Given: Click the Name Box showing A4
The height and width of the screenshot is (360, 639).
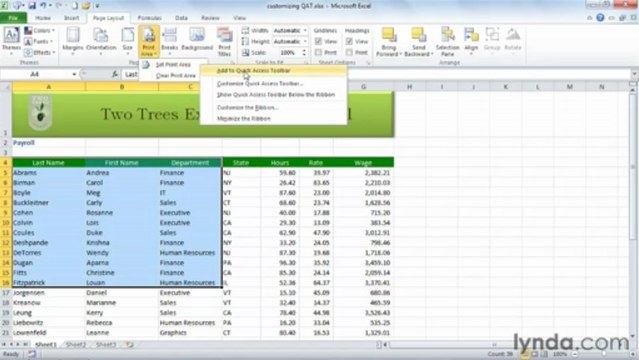Looking at the screenshot, I should pyautogui.click(x=35, y=74).
